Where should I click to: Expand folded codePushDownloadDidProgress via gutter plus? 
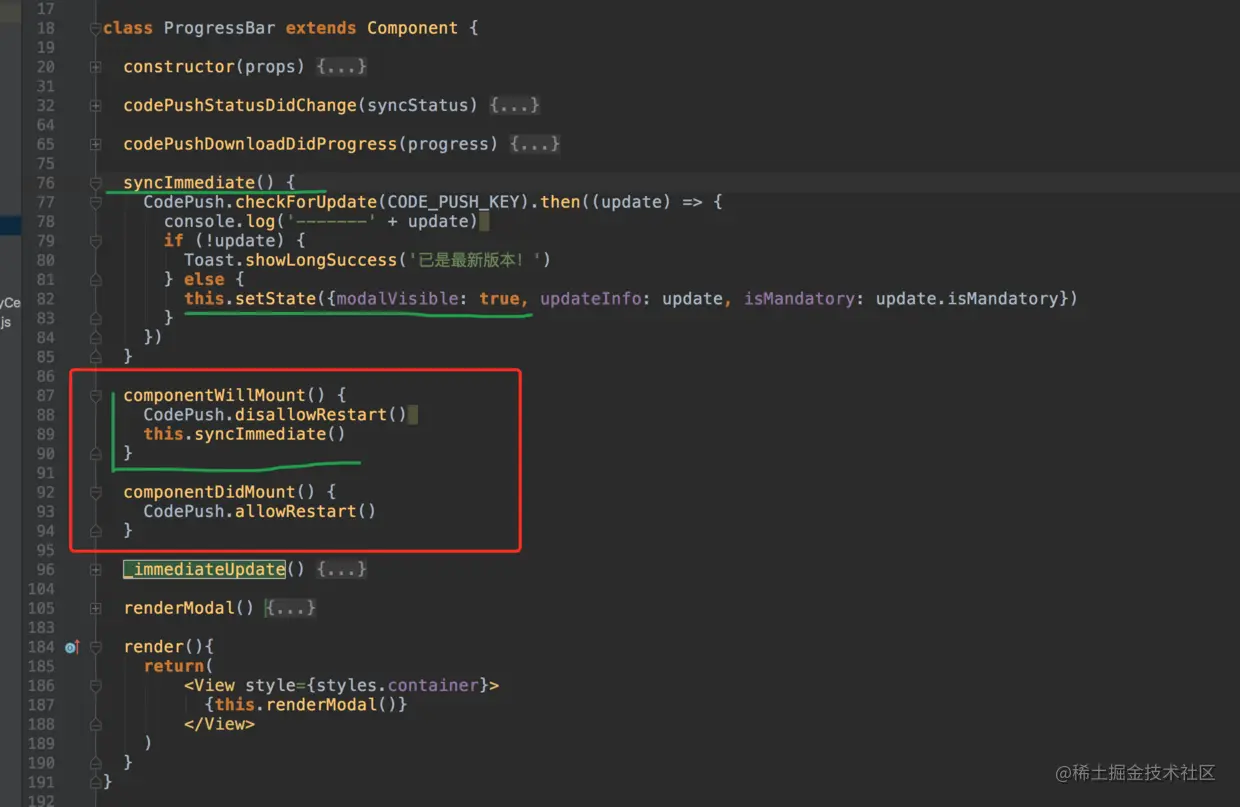point(95,145)
